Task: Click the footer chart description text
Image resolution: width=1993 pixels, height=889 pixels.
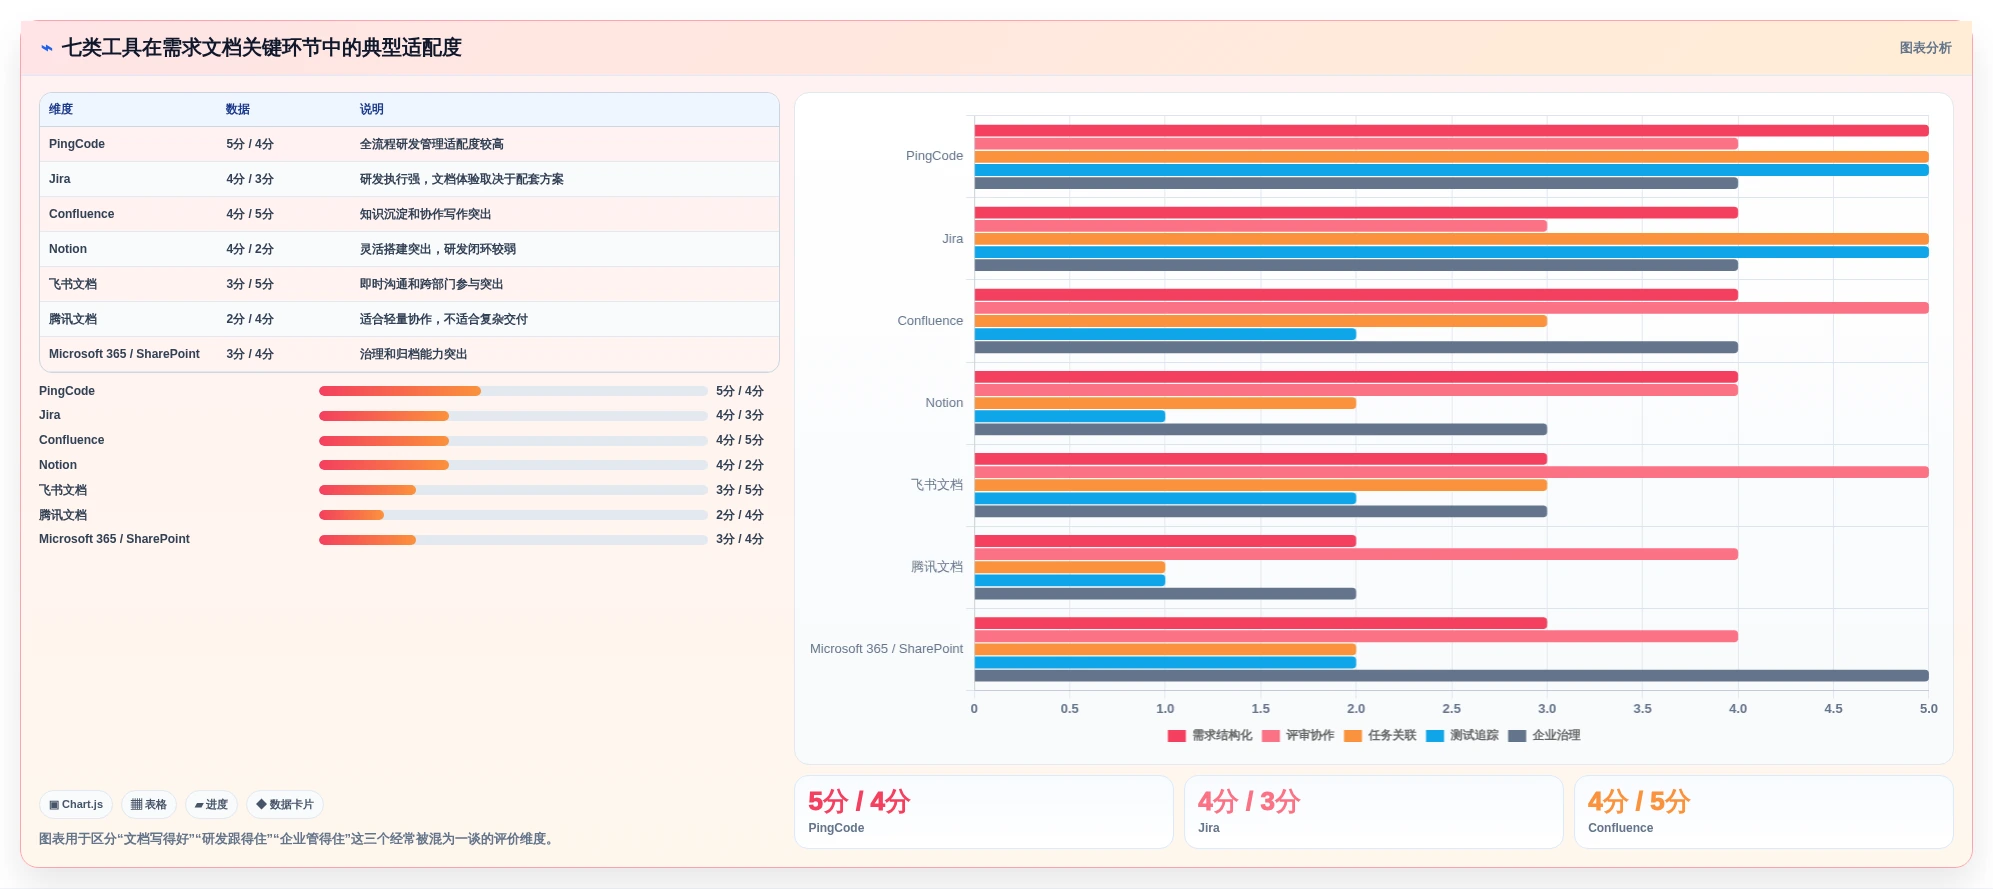Action: pyautogui.click(x=297, y=840)
